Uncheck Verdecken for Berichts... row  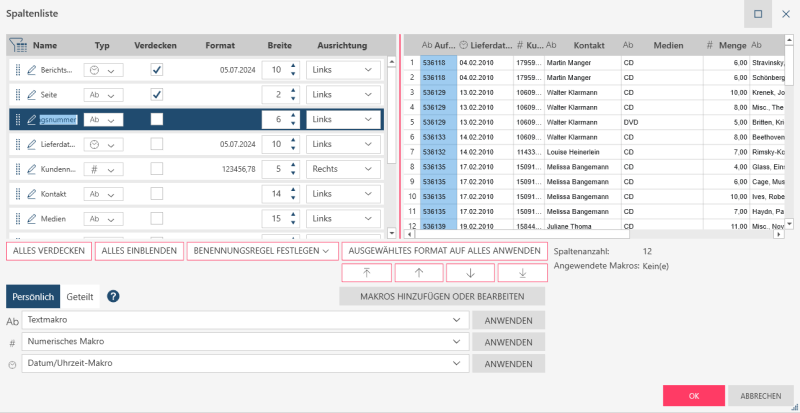click(156, 70)
